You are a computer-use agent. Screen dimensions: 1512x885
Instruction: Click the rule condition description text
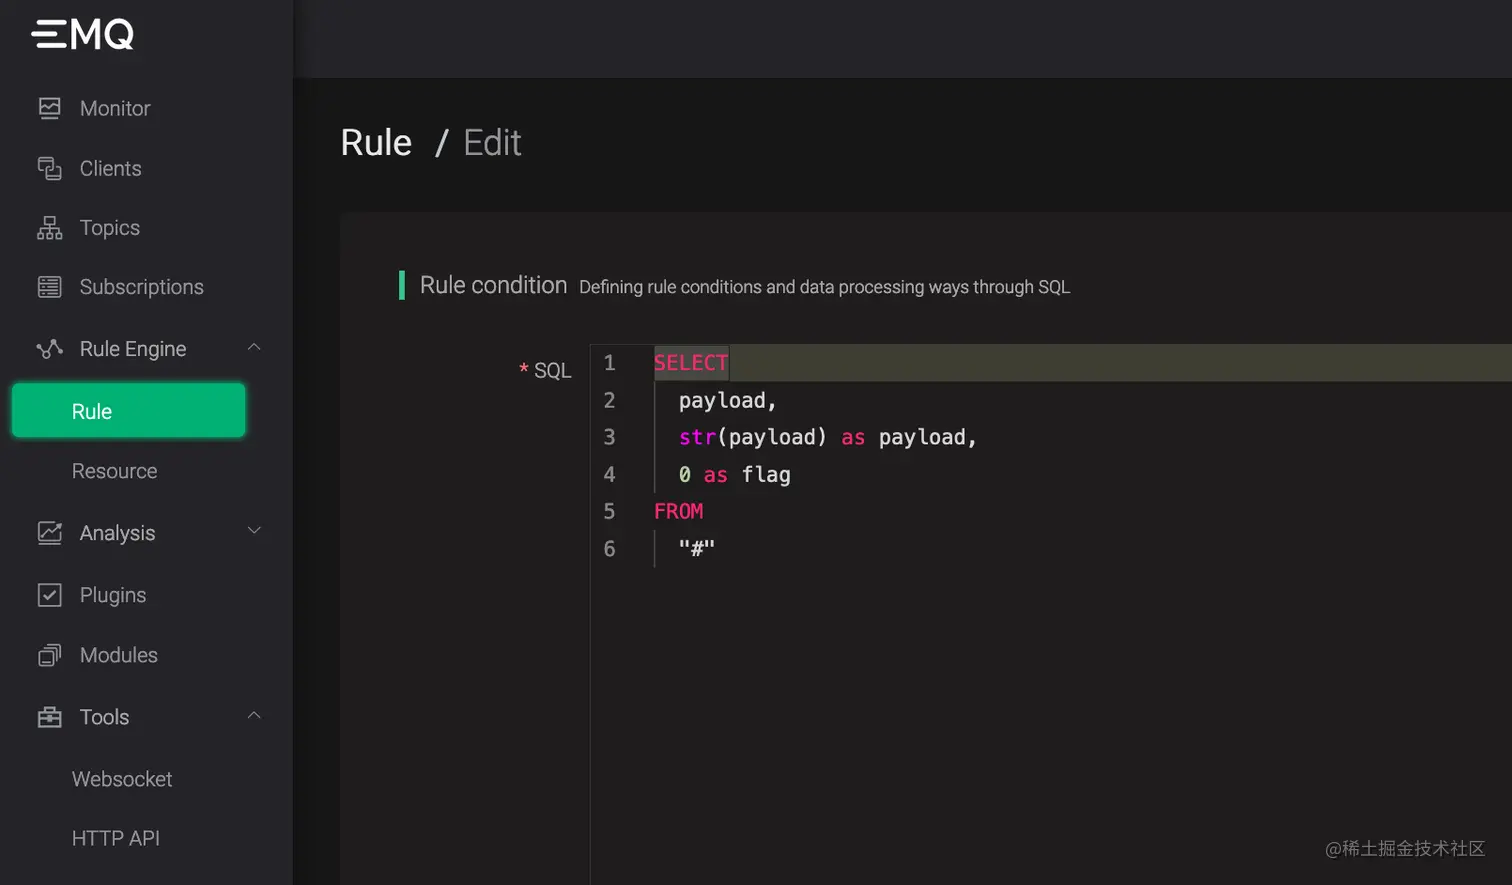(824, 287)
